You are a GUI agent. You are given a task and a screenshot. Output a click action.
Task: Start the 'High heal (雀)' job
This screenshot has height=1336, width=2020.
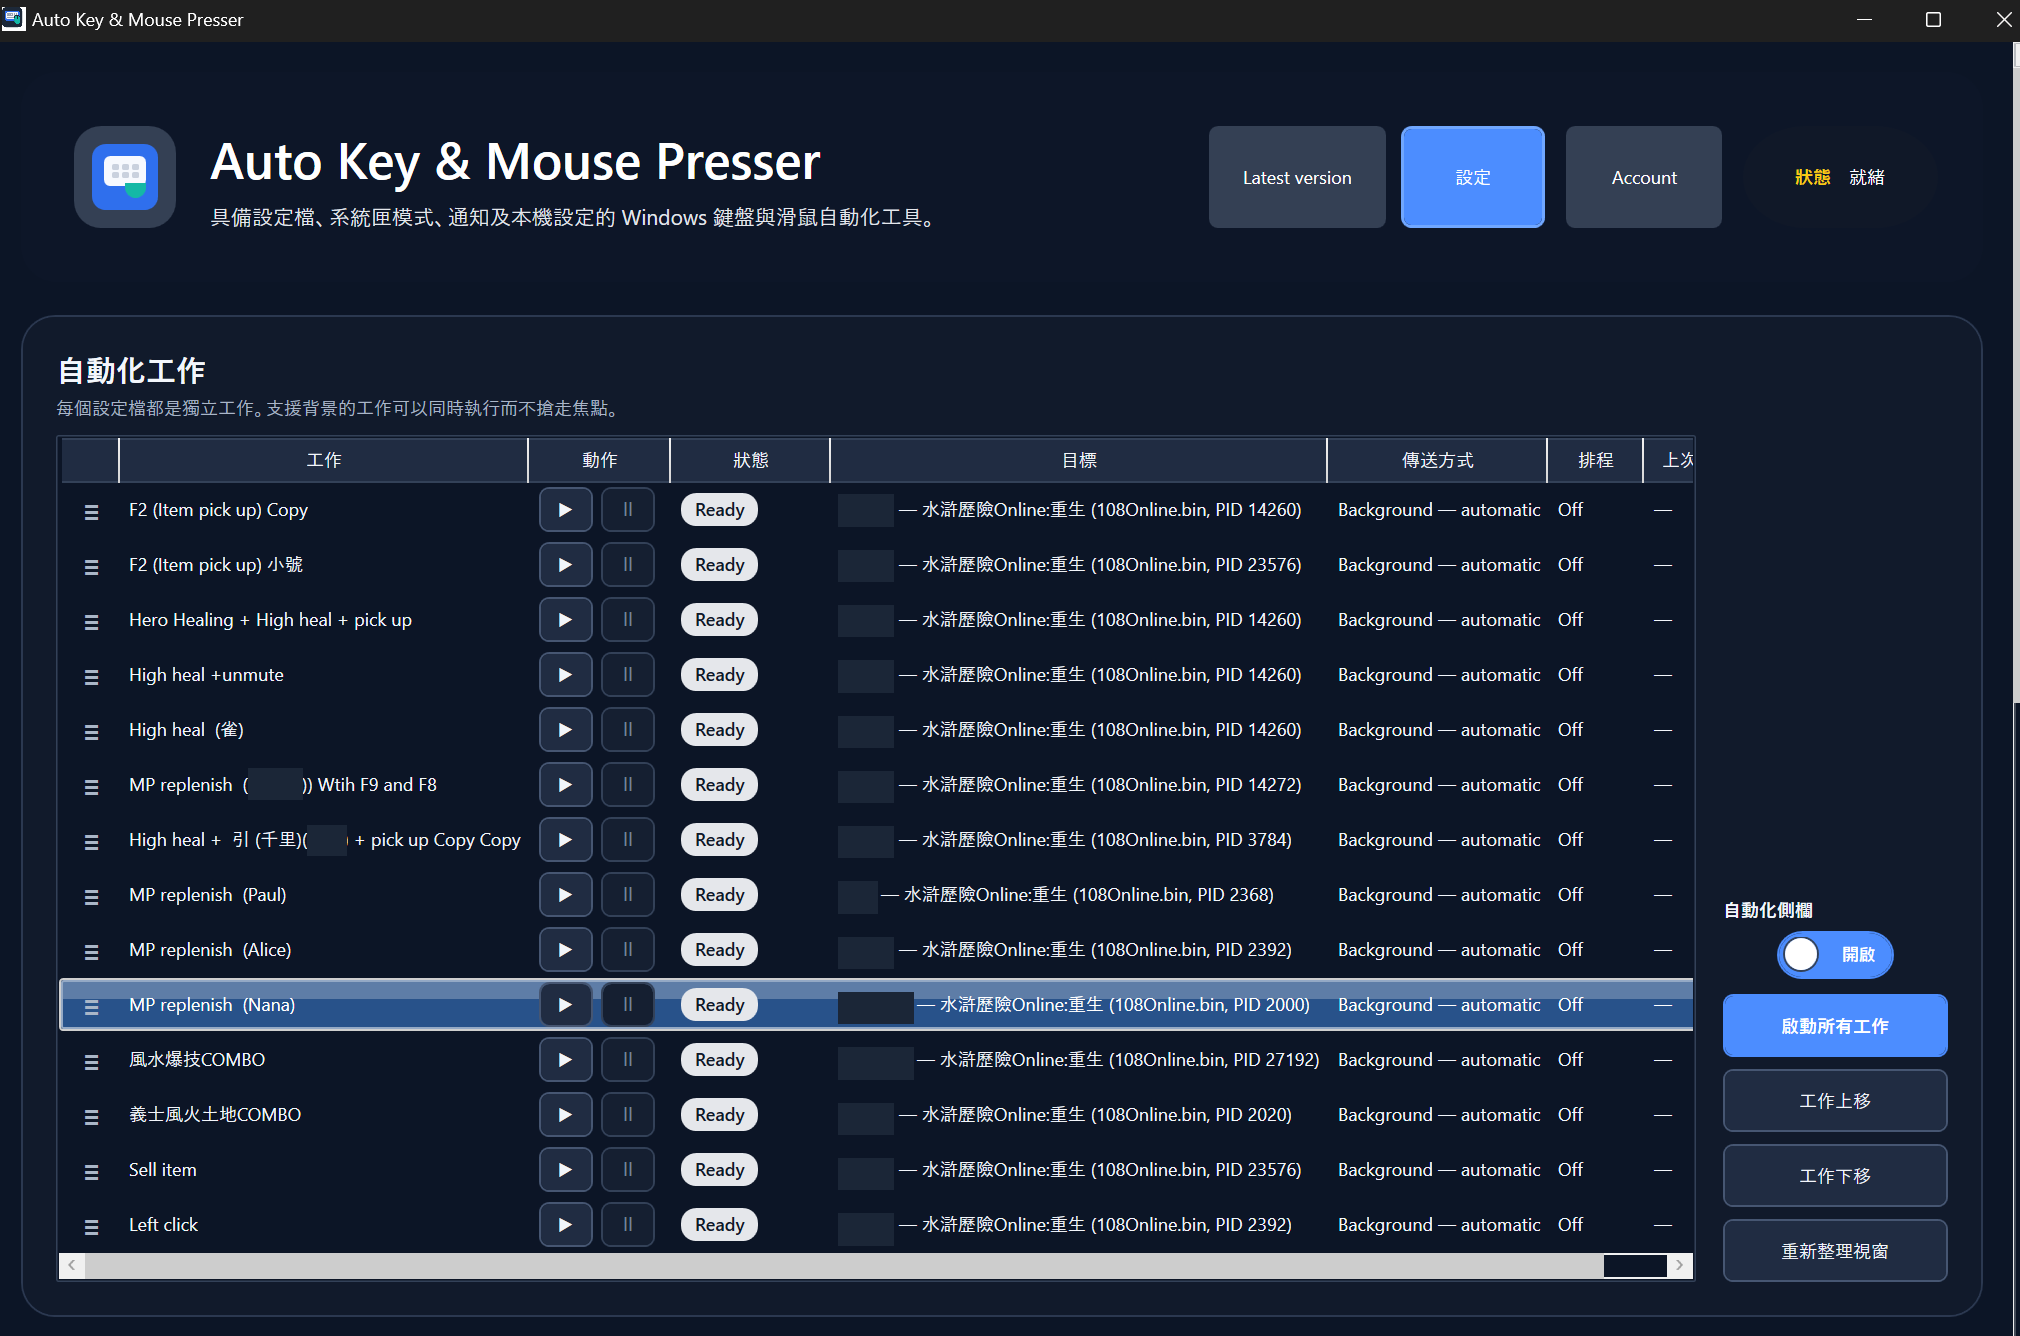pos(565,730)
